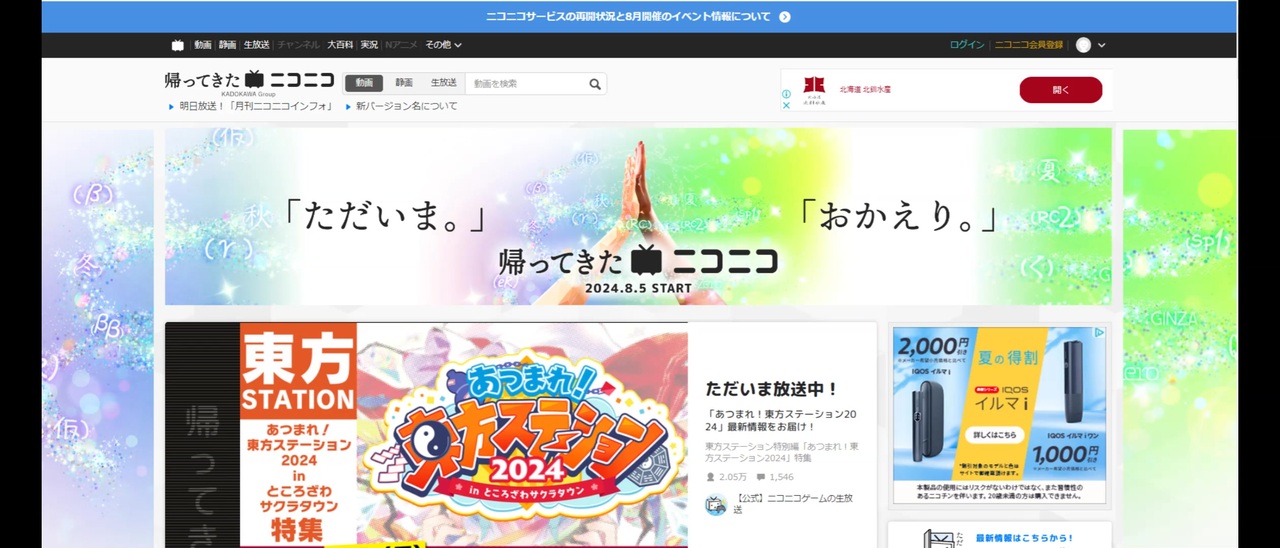This screenshot has width=1280, height=548.
Task: Open チャンネル in the top navigation bar
Action: point(299,45)
